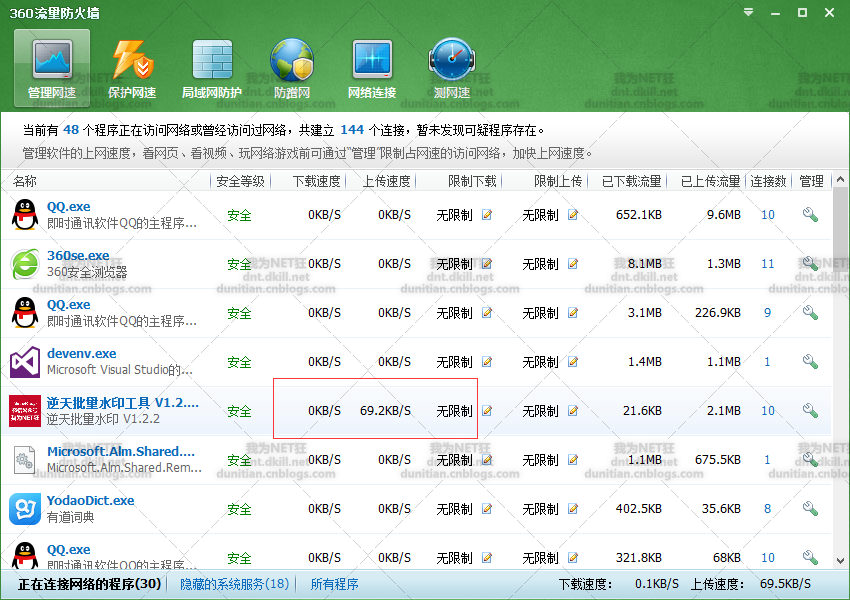Screen dimensions: 850x600
Task: Open the 网络连接 monitor icon
Action: coord(372,60)
